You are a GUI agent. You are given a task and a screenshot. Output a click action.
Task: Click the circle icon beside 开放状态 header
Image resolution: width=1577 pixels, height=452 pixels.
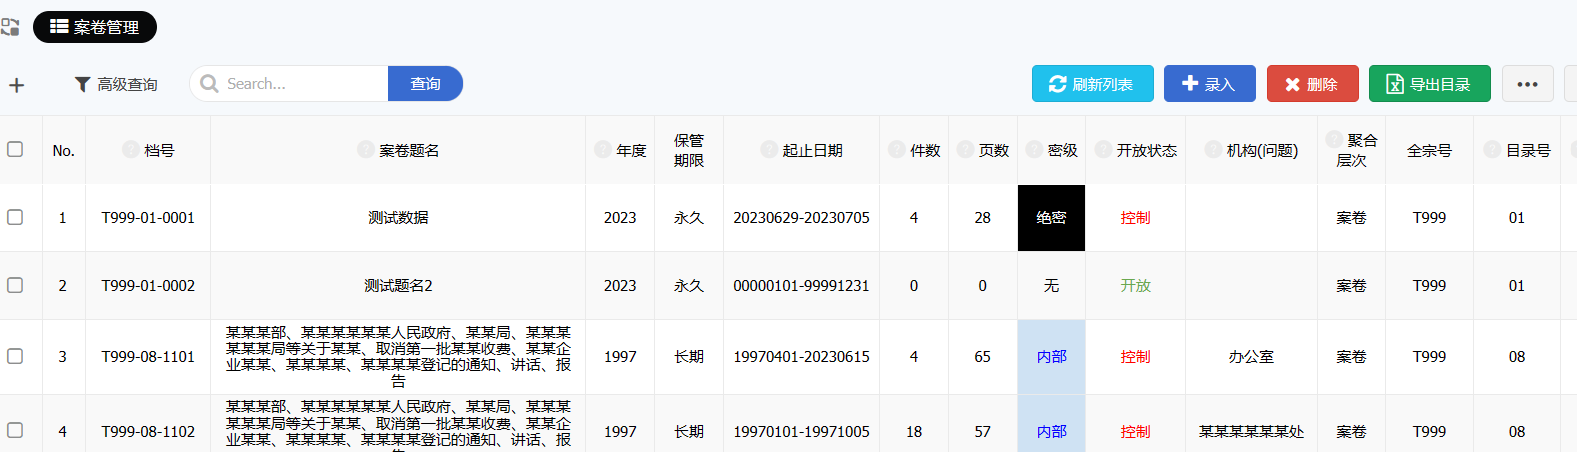pyautogui.click(x=1103, y=149)
